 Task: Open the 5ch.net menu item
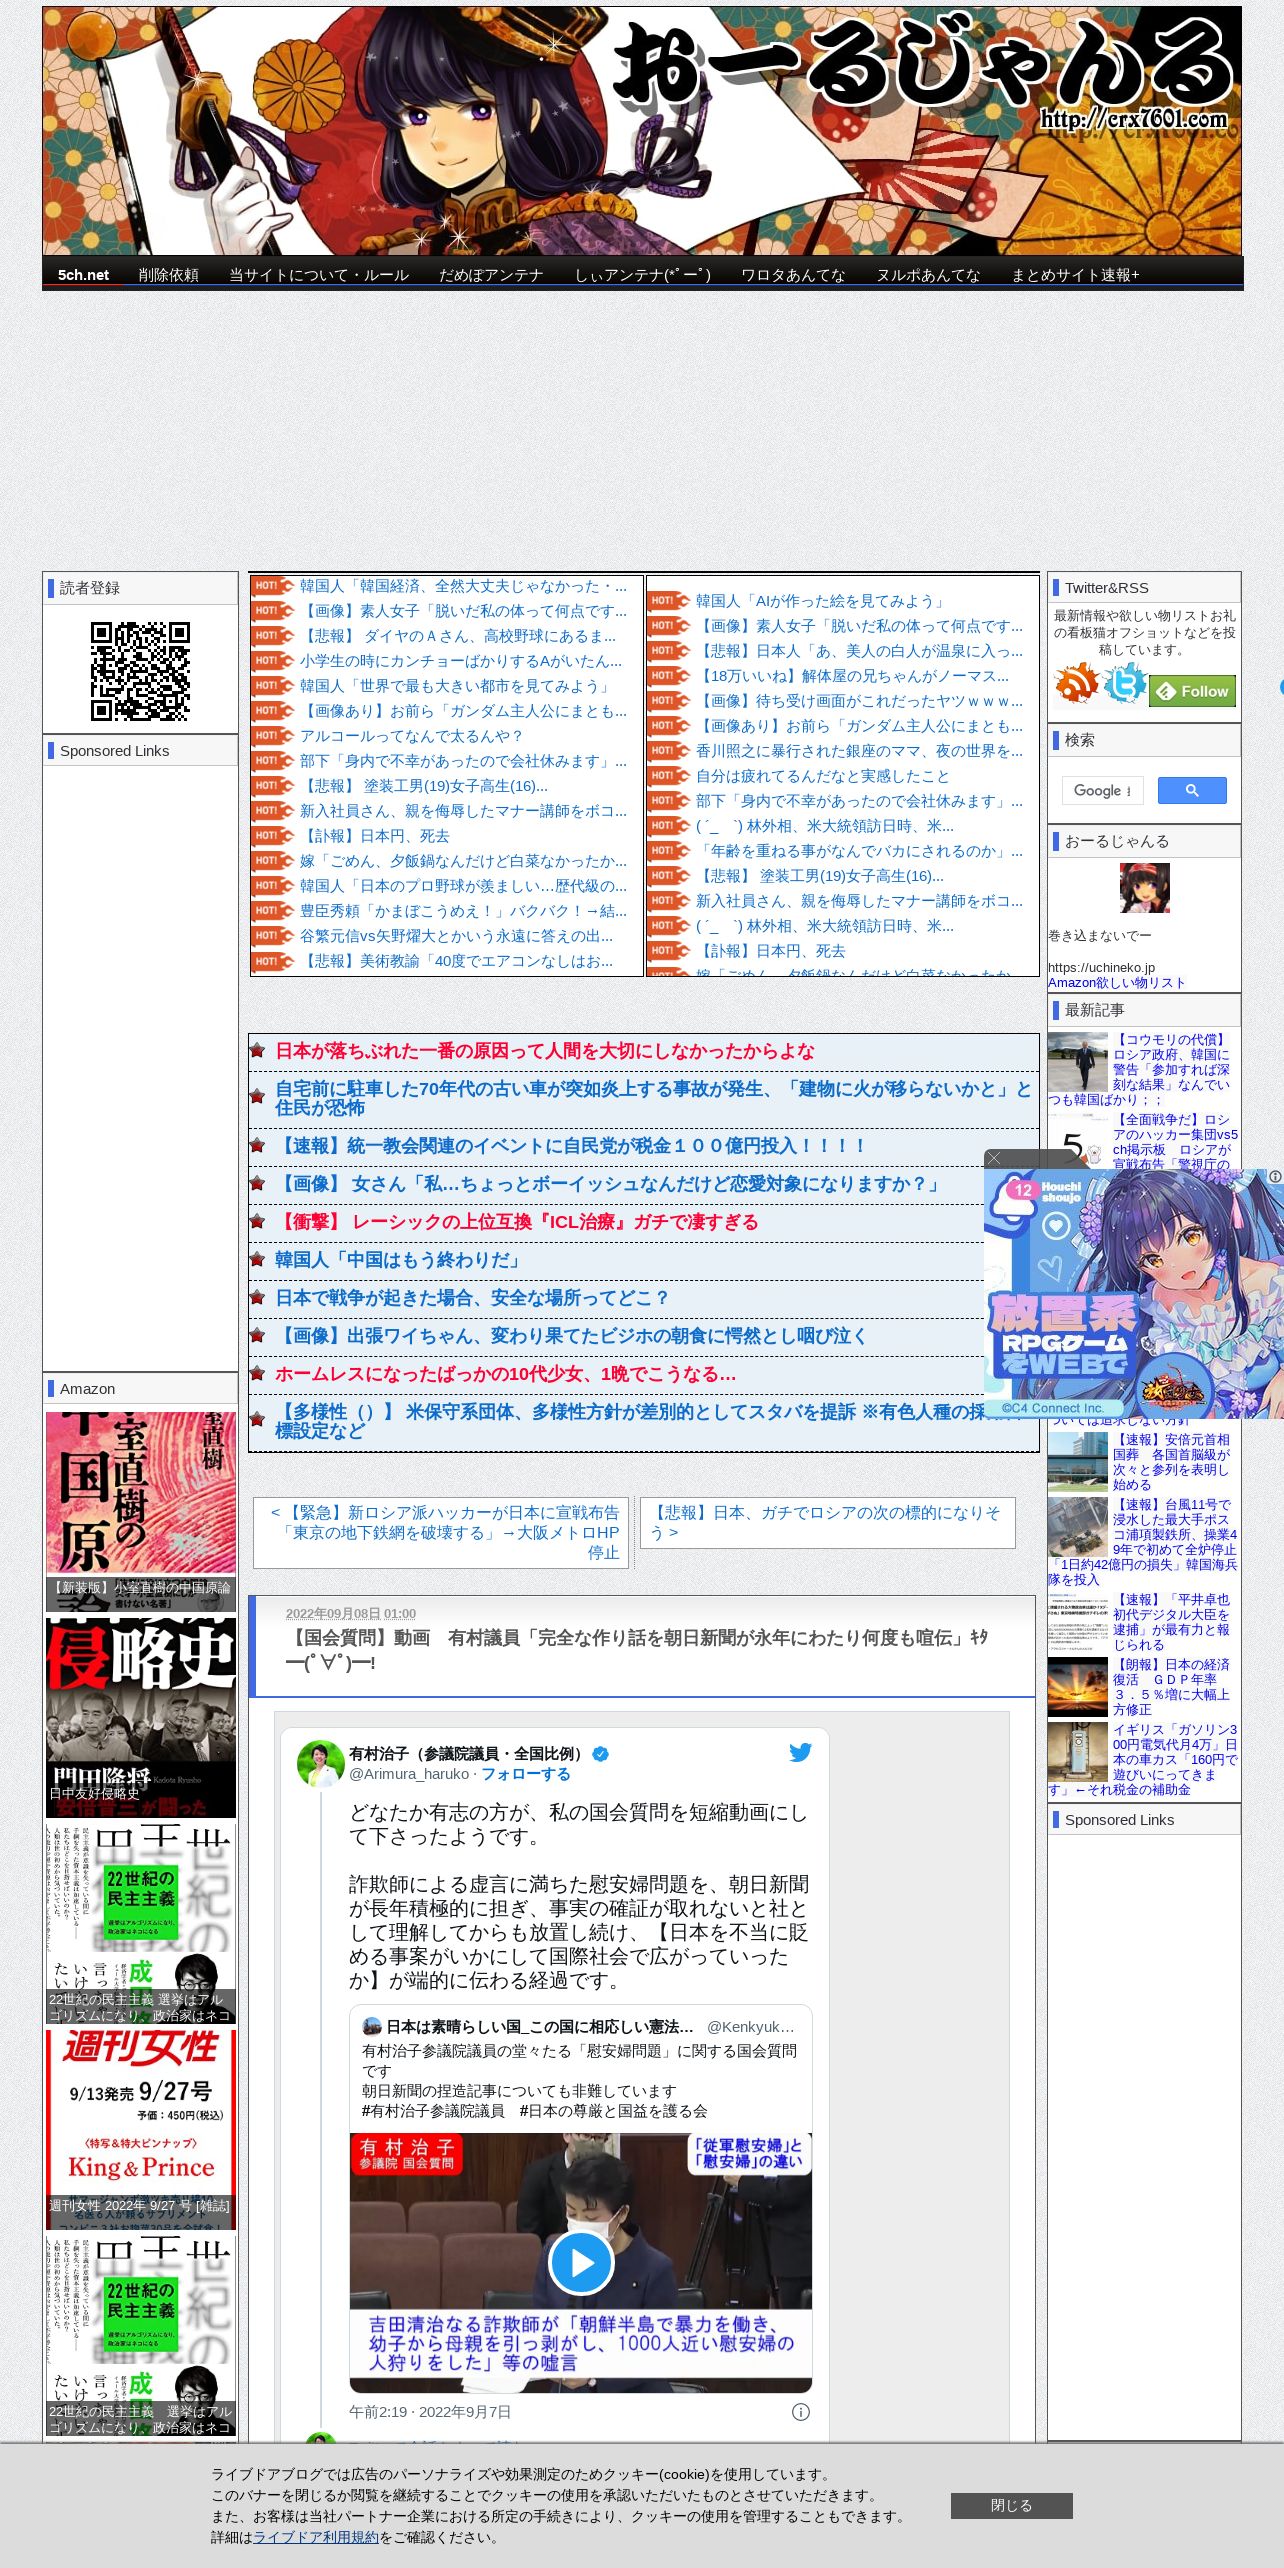click(x=83, y=275)
